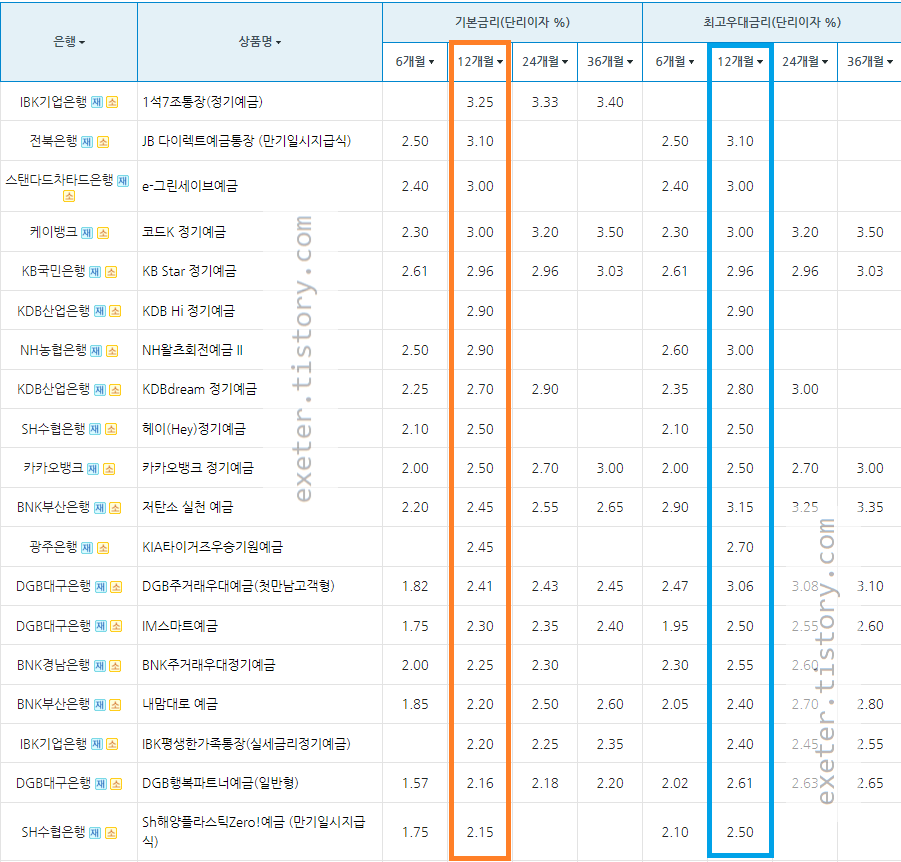Screen dimensions: 901x862
Task: Select product 1석7조통장(정기예금)
Action: 202,102
